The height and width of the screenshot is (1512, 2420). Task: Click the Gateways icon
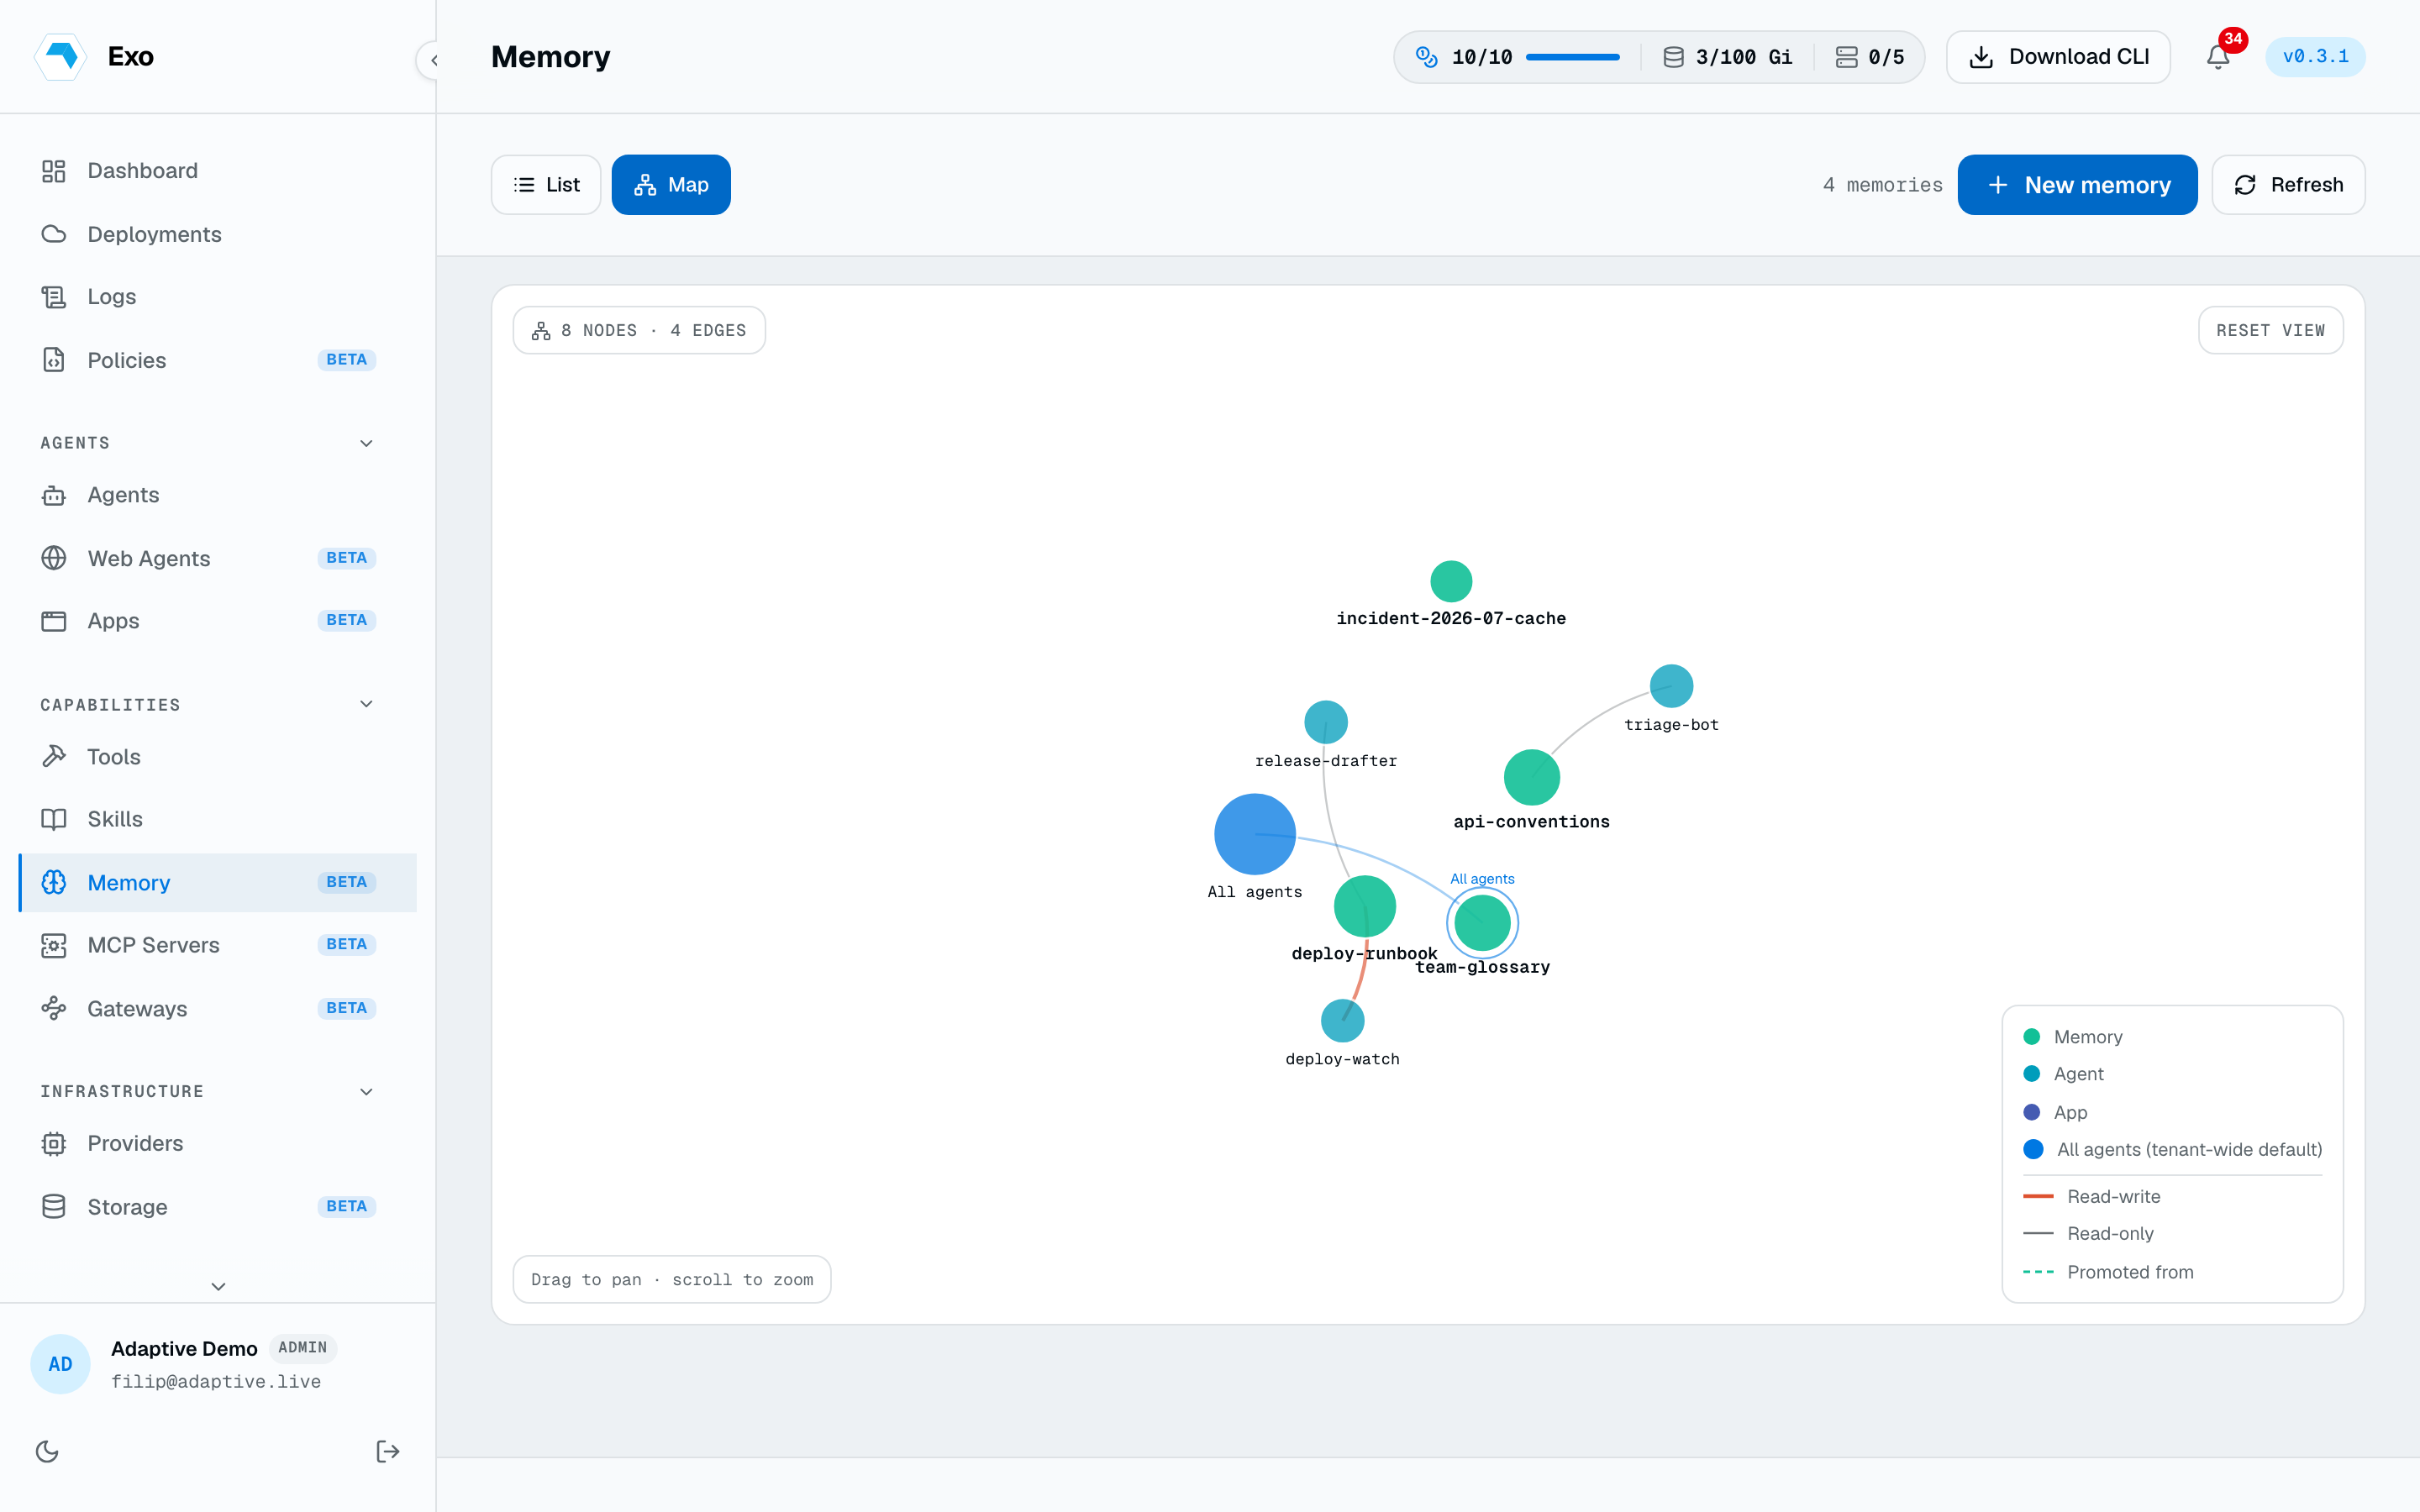click(x=54, y=1008)
